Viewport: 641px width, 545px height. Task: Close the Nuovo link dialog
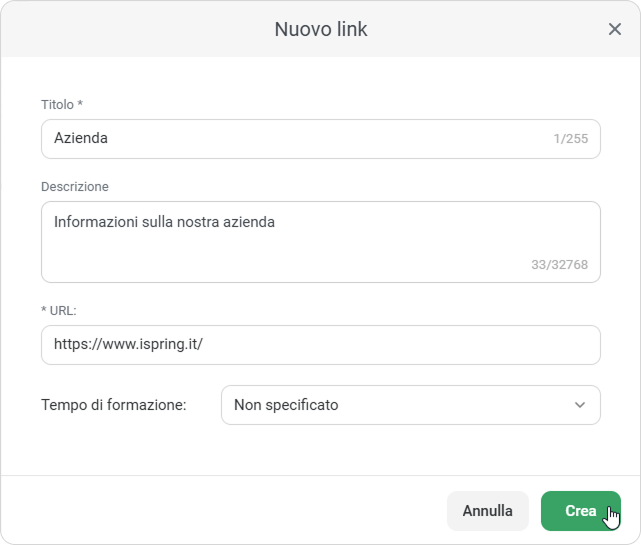(x=615, y=29)
